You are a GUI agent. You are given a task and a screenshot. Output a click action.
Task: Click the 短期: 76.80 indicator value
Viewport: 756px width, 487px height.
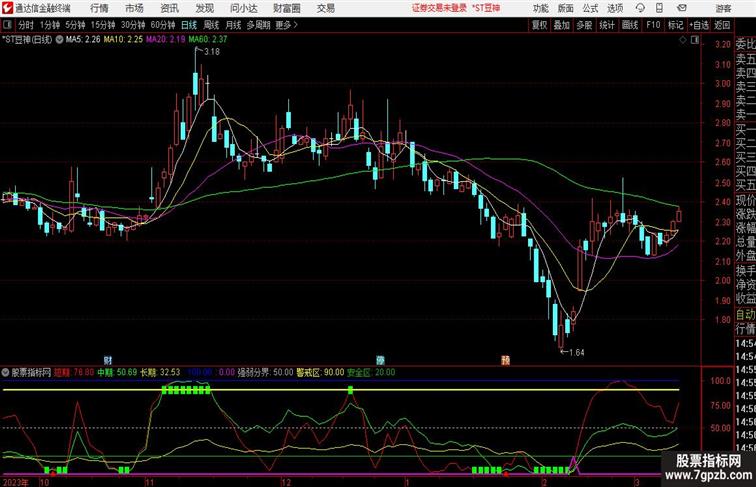coord(74,372)
